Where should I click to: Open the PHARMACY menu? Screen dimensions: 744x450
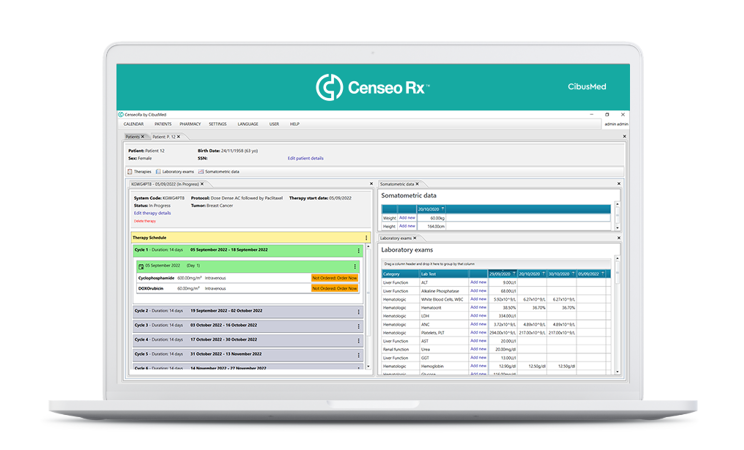click(190, 124)
